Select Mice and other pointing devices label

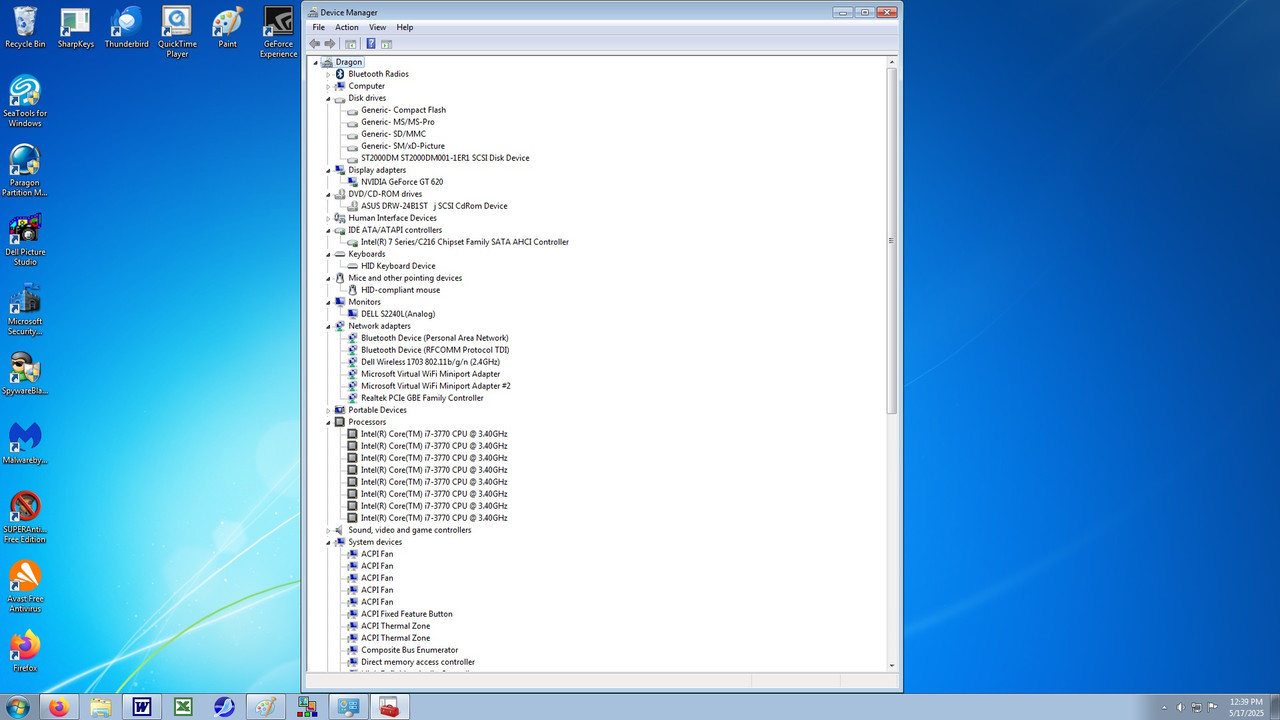coord(405,278)
